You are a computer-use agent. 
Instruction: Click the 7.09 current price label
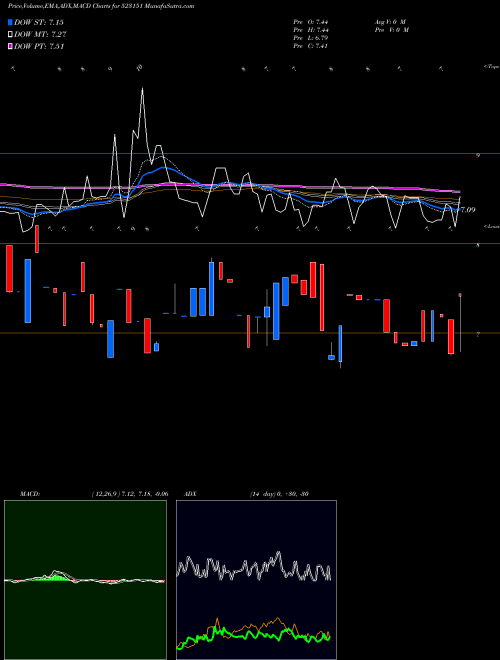(468, 210)
